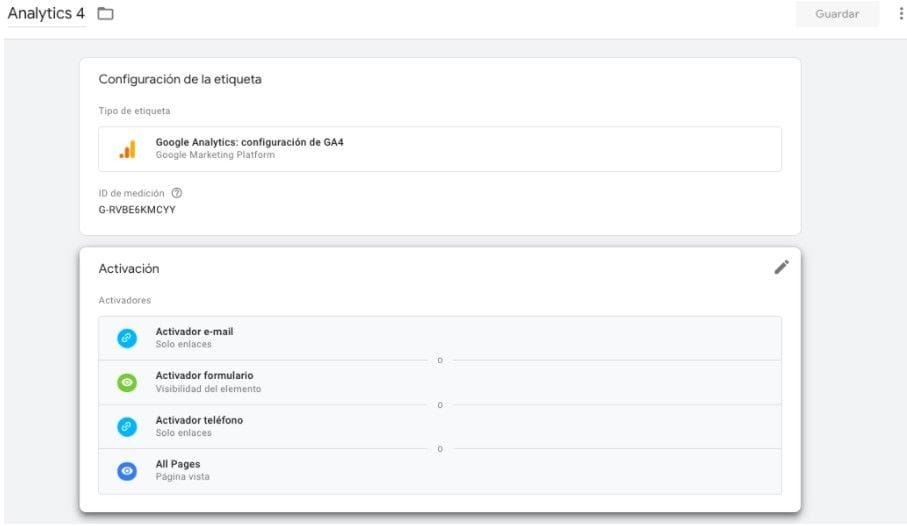Viewport: 907px width, 526px height.
Task: Click the Google Analytics bar chart icon
Action: coord(127,149)
